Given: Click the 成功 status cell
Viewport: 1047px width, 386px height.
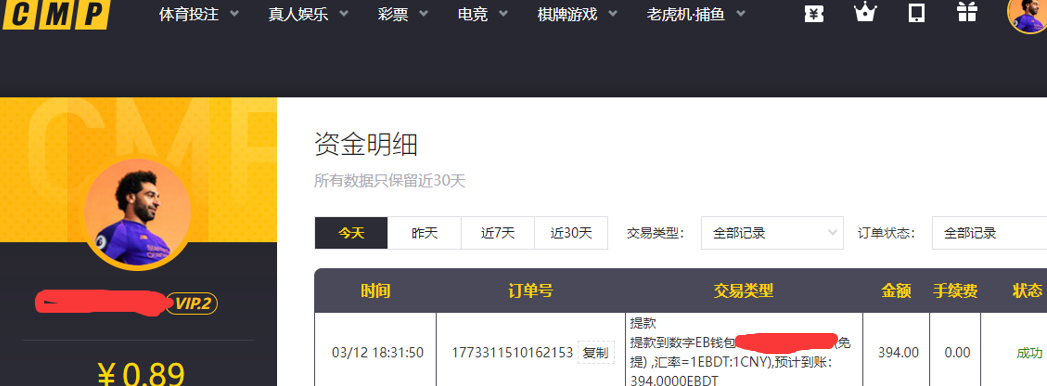Looking at the screenshot, I should (1029, 353).
